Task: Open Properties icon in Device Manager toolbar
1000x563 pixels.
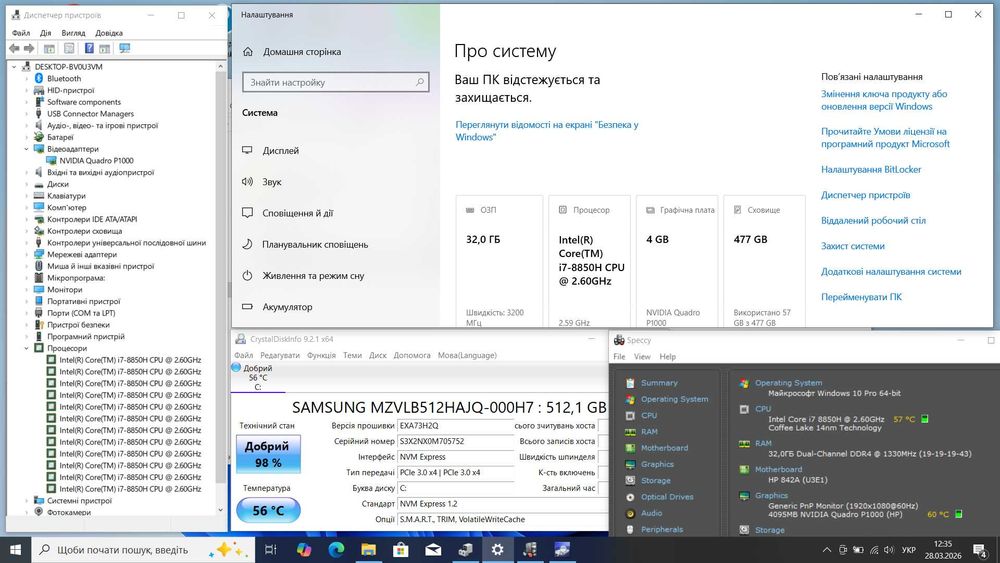Action: [x=69, y=48]
